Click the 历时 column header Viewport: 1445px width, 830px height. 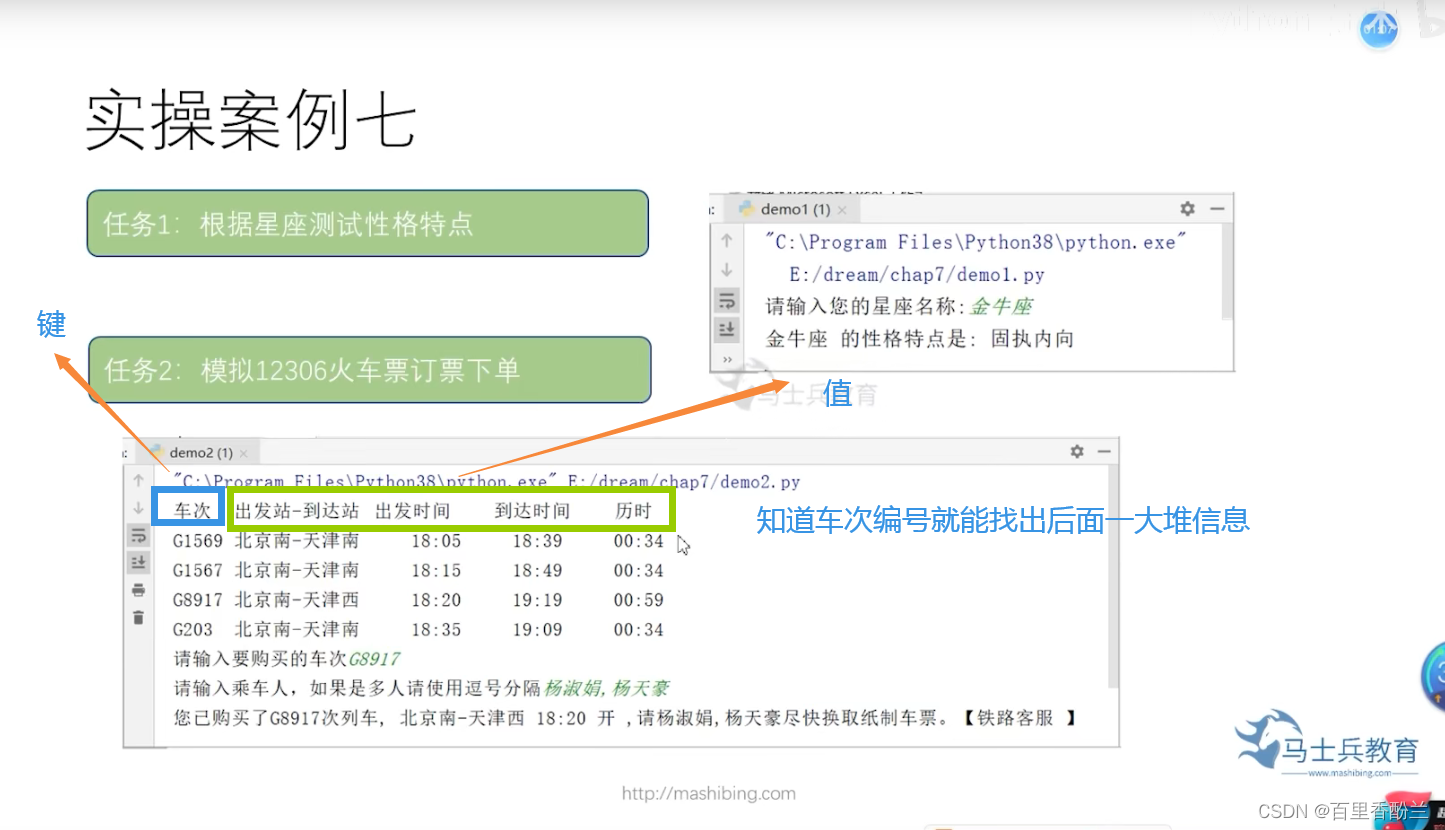[x=633, y=510]
